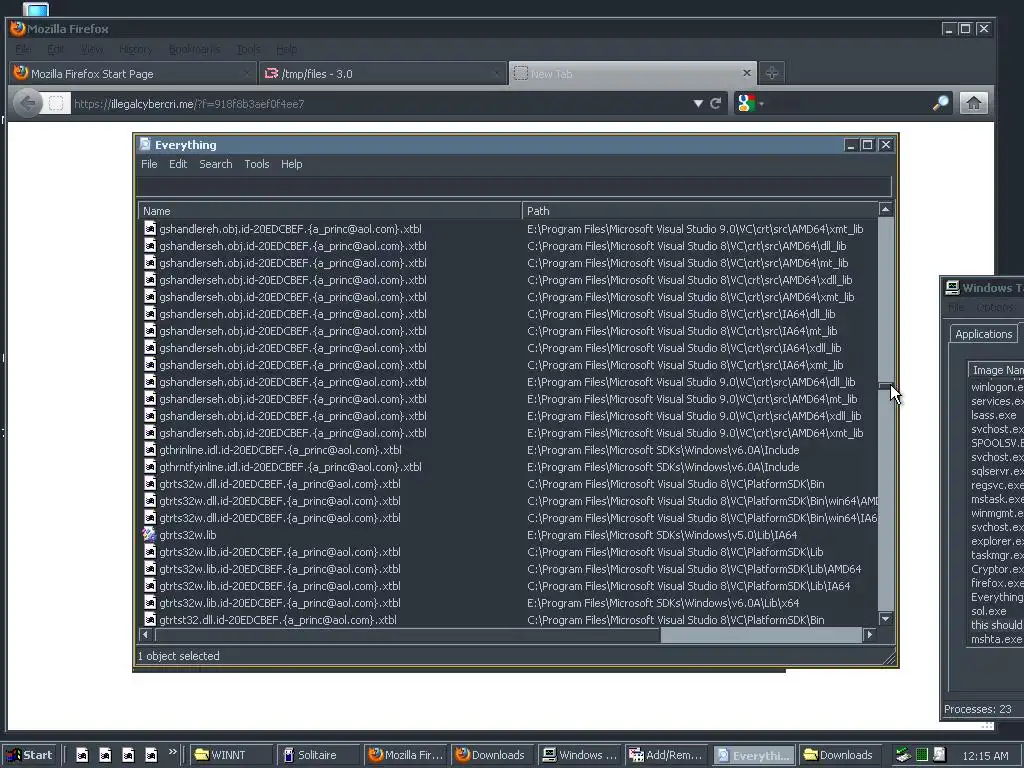Viewport: 1024px width, 768px height.
Task: Click the Everything search input field
Action: [513, 186]
